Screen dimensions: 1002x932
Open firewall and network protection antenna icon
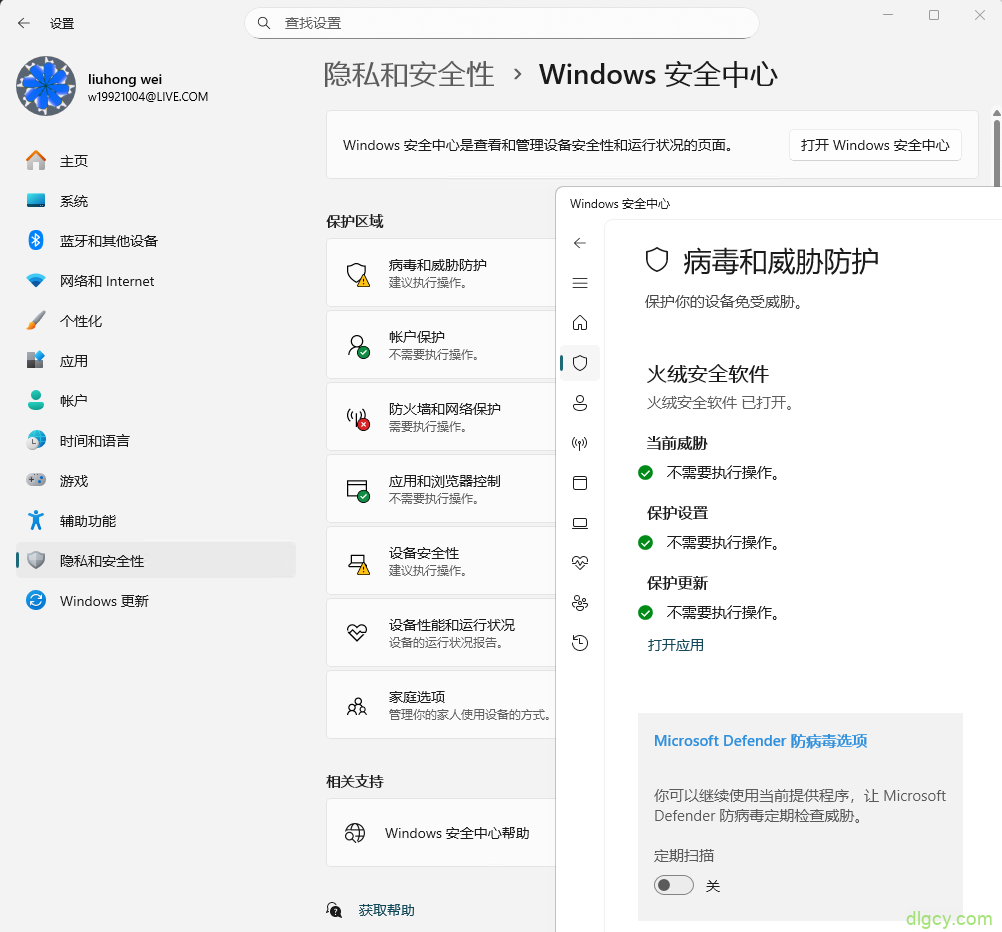tap(580, 443)
